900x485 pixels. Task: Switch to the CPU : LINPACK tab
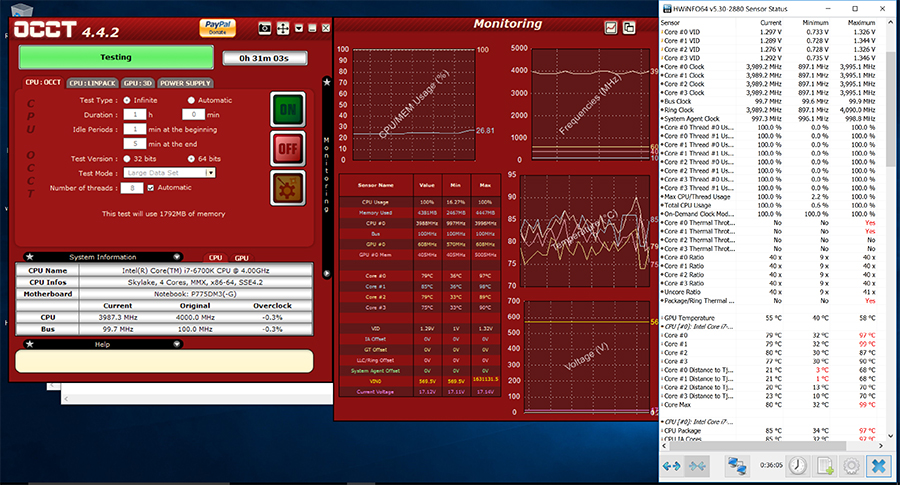pos(92,83)
